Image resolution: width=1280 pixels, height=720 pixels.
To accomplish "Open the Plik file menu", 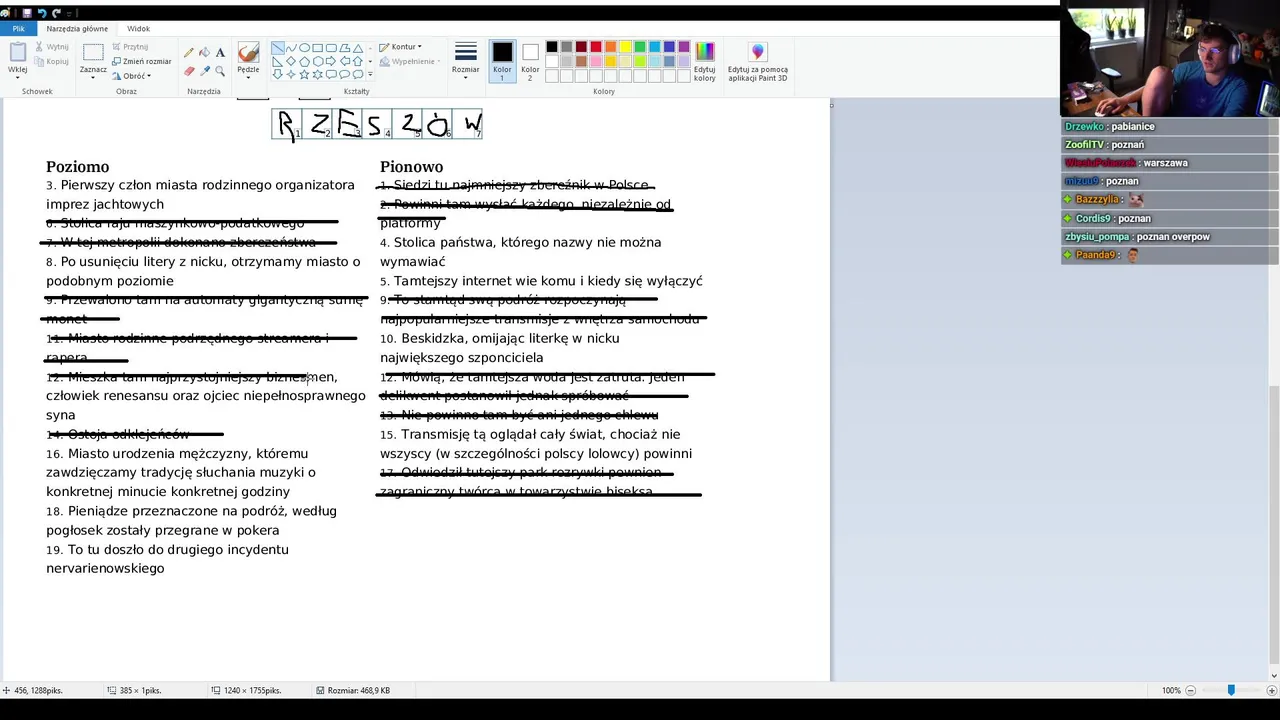I will click(x=18, y=29).
